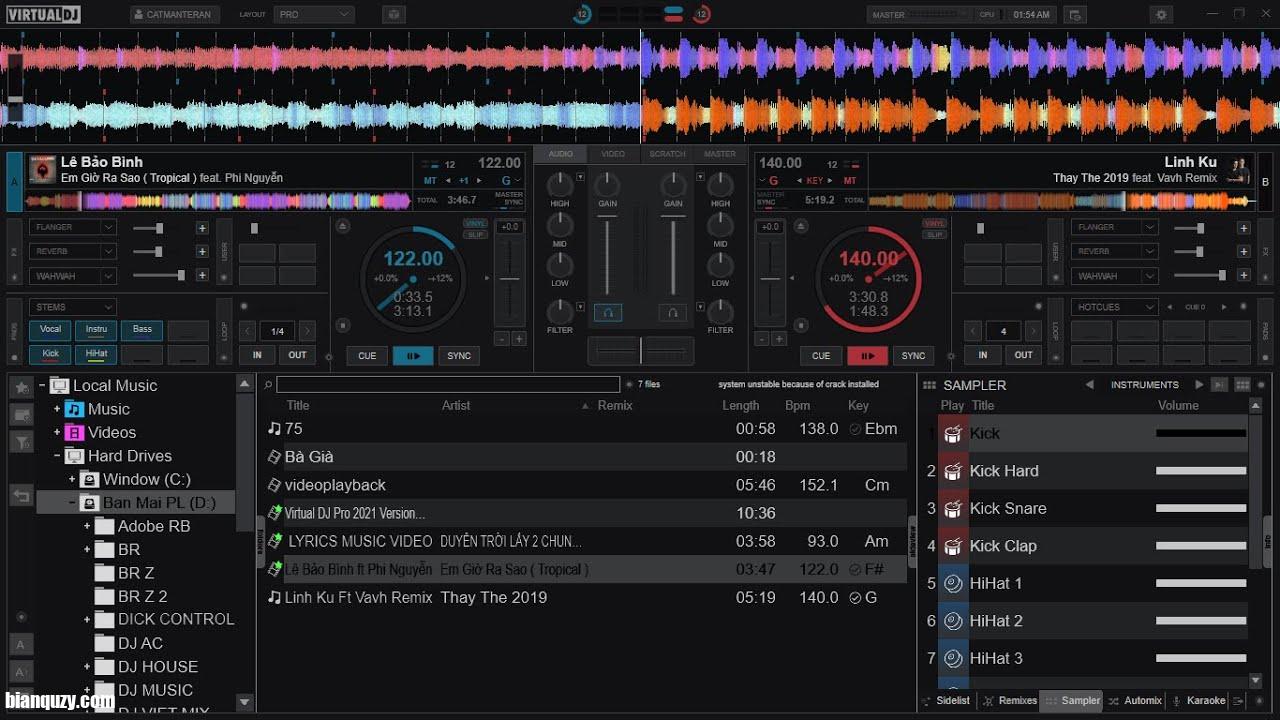Image resolution: width=1280 pixels, height=720 pixels.
Task: Expand the Window (C:) drive node
Action: 72,480
